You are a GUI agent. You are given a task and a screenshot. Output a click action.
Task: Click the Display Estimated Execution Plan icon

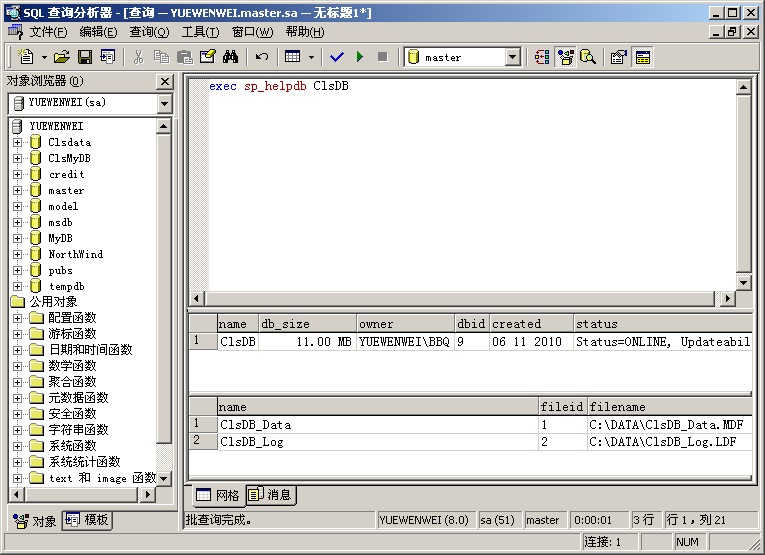click(542, 57)
